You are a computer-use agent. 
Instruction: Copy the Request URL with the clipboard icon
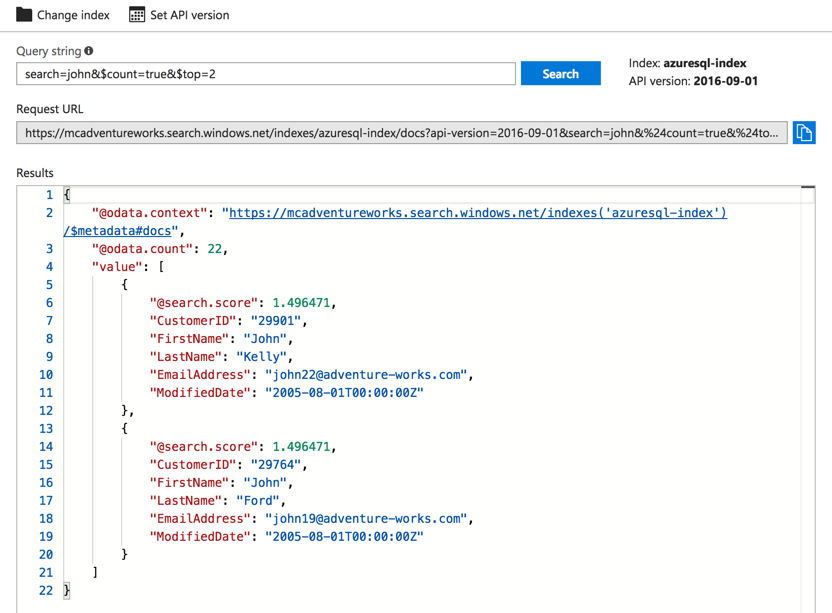click(x=803, y=133)
